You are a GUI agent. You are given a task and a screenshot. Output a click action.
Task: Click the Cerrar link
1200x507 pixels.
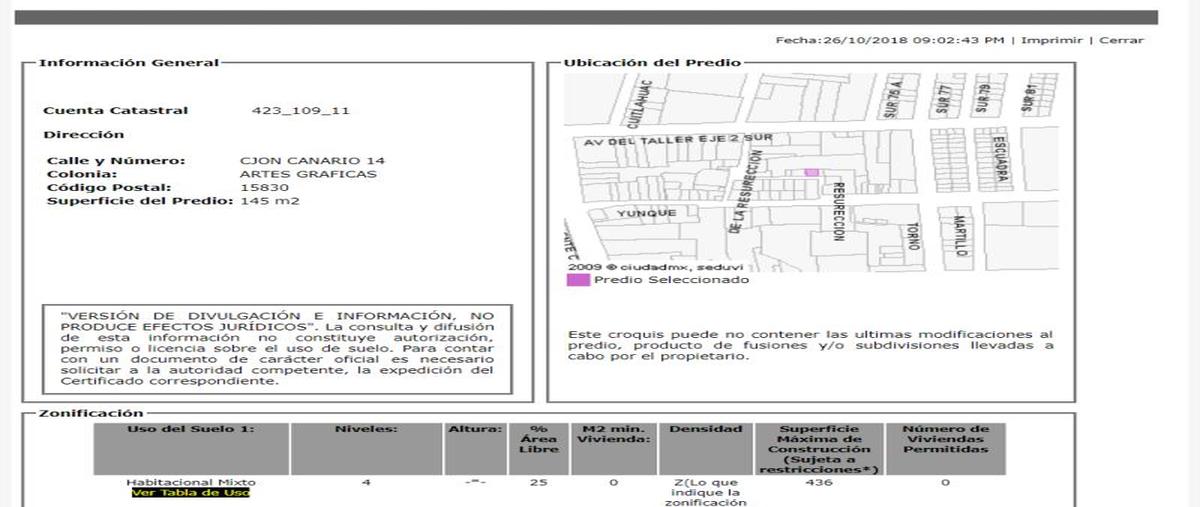click(x=1121, y=40)
